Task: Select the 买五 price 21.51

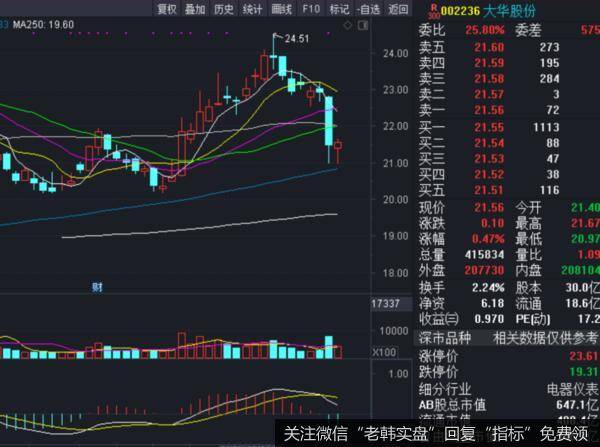Action: (489, 190)
